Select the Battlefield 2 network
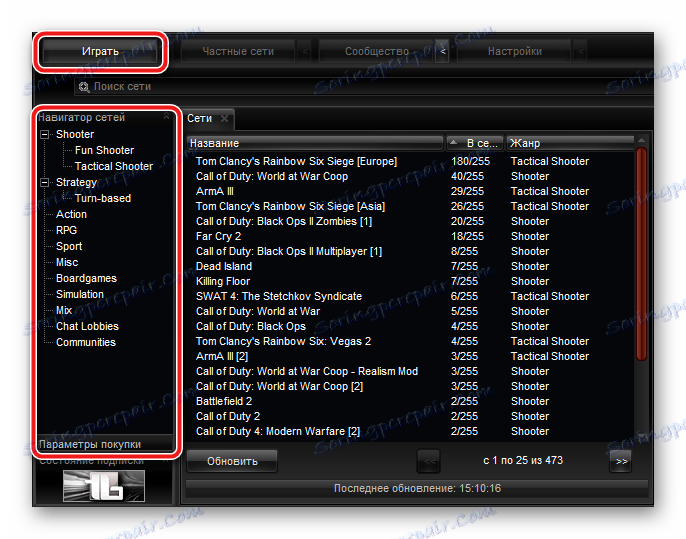Screen dimensions: 686x539 410,401
